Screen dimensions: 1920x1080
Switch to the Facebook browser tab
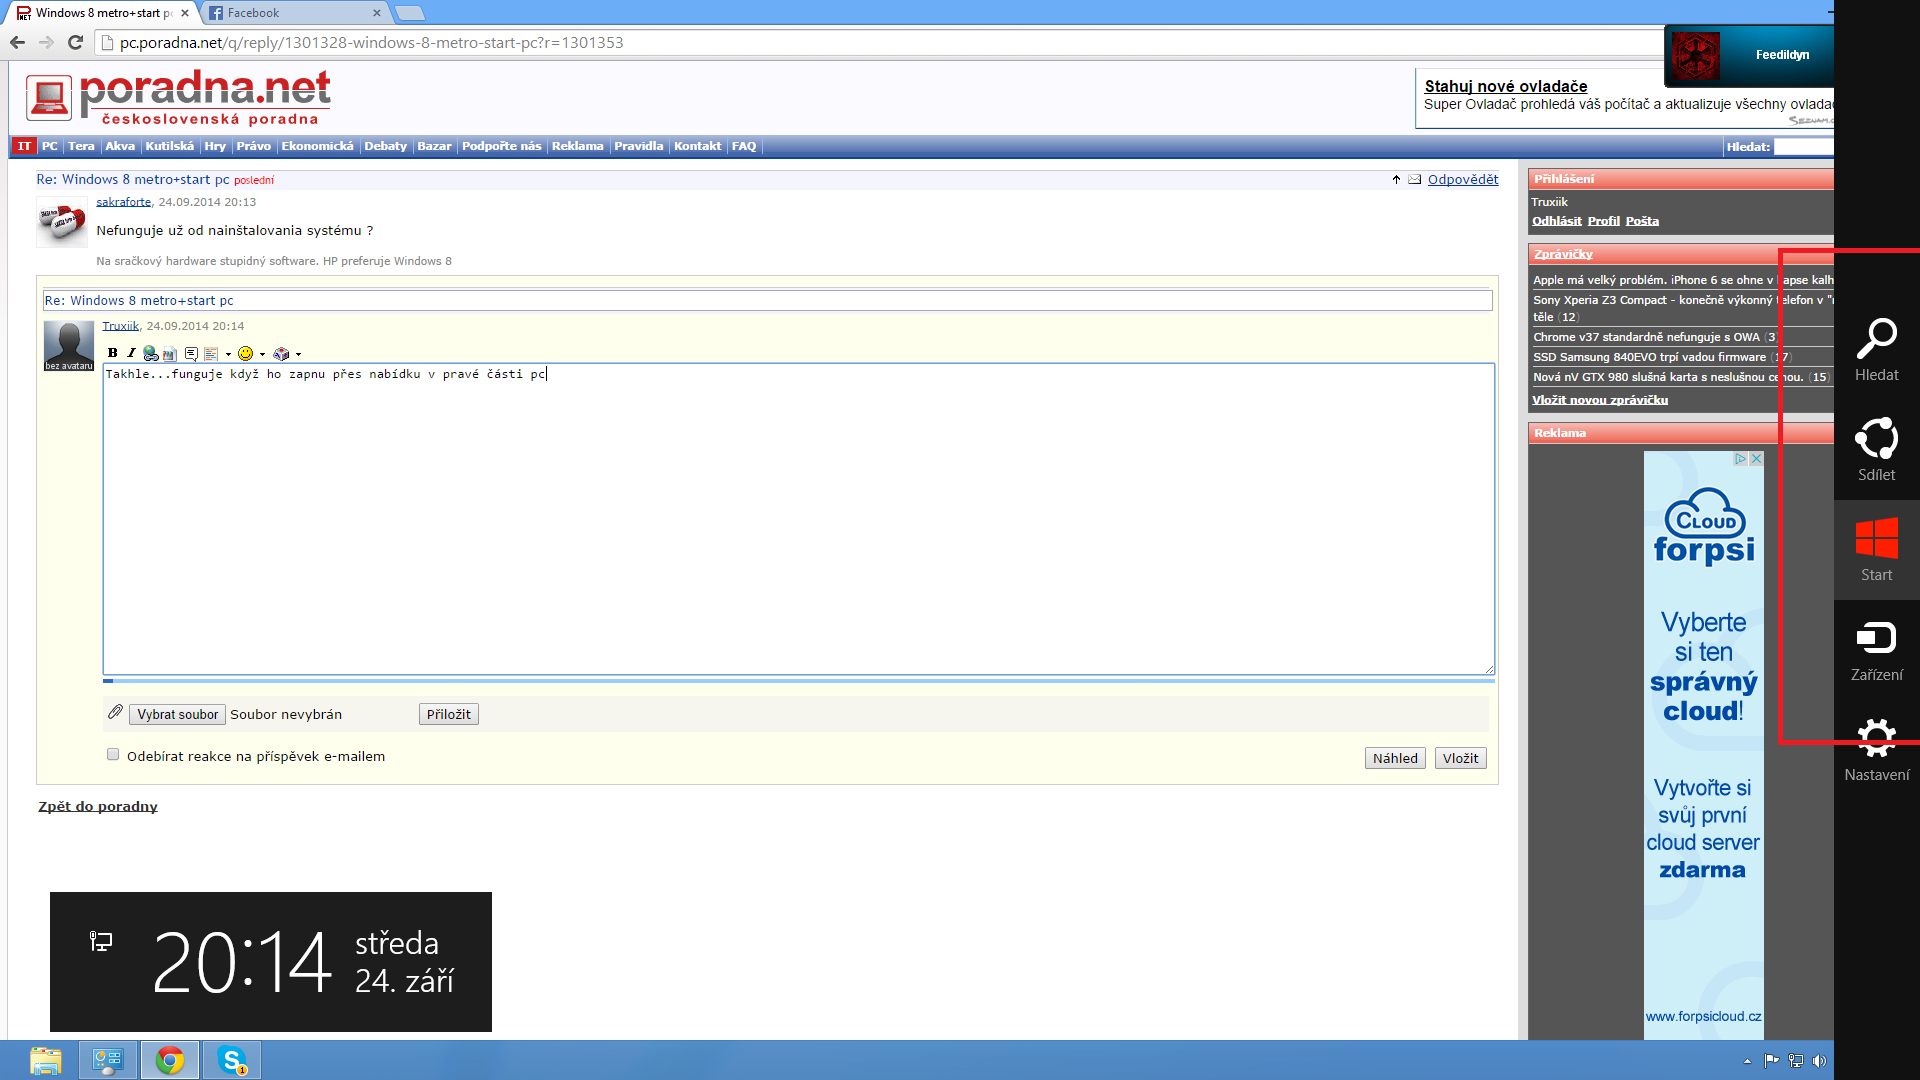pyautogui.click(x=290, y=13)
